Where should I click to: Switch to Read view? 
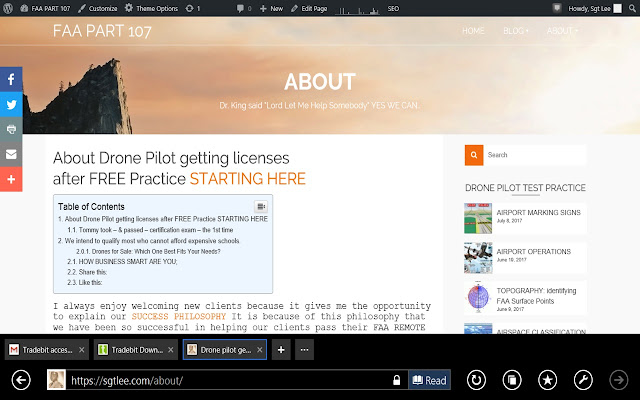coord(429,380)
